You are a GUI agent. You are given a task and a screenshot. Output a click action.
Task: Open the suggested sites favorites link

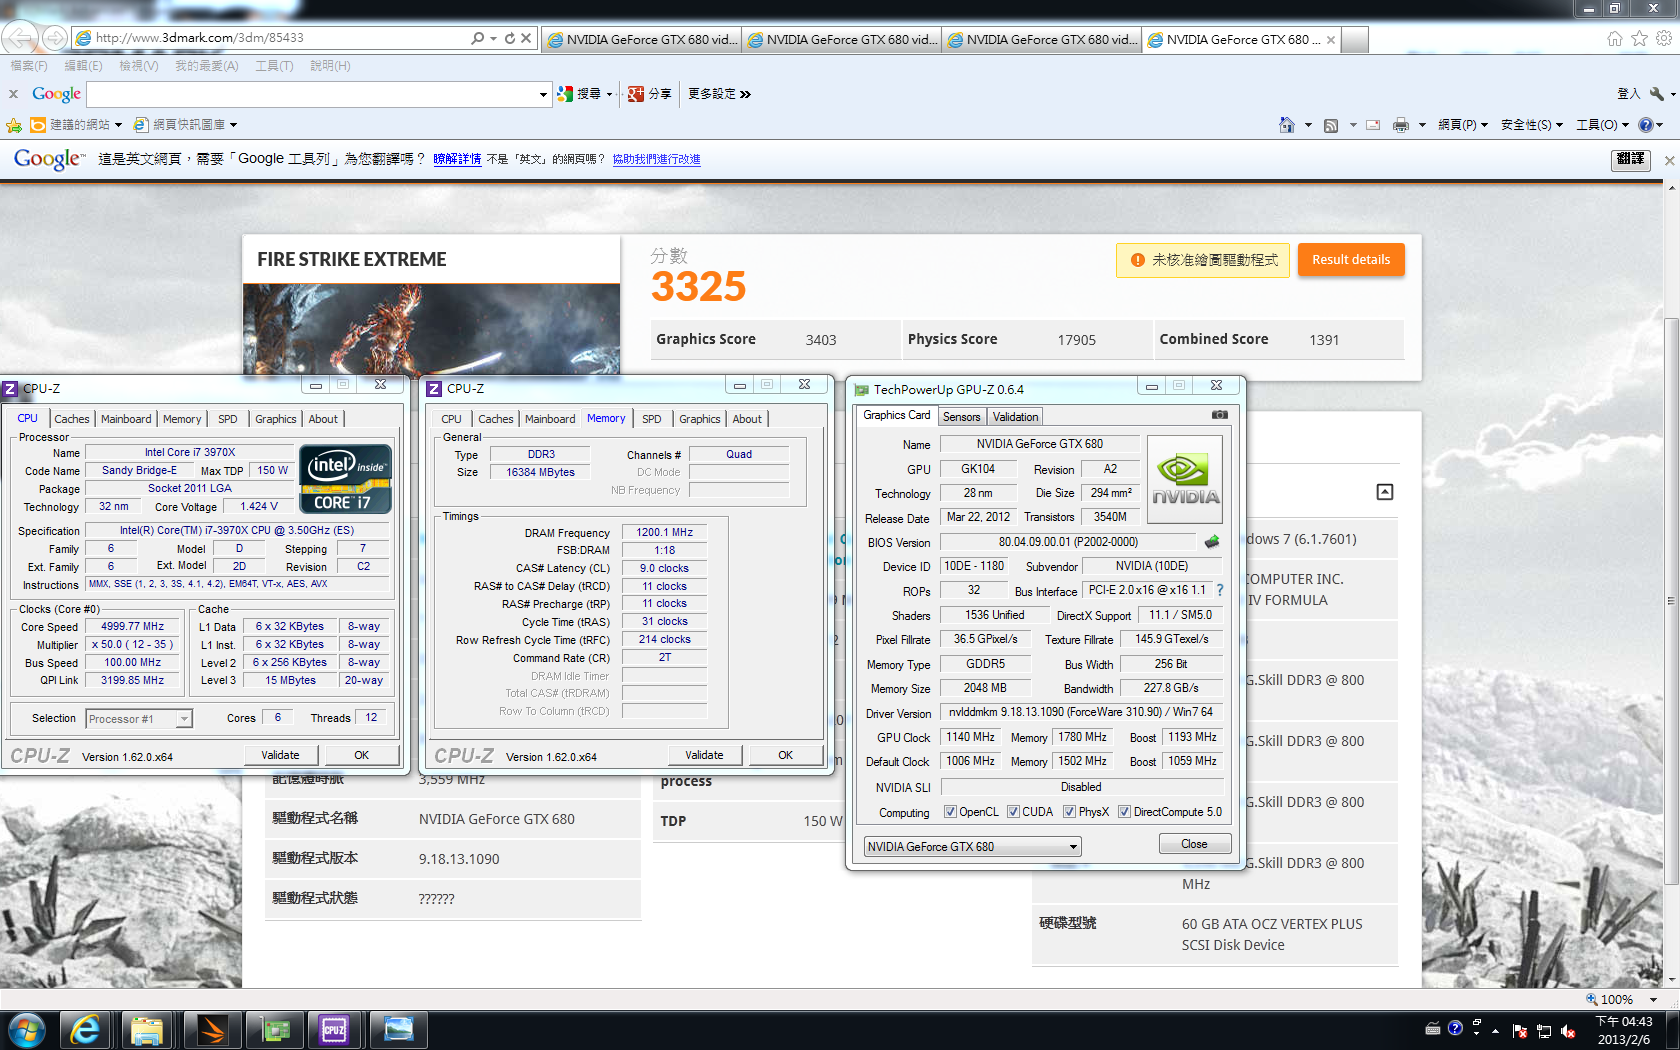click(75, 125)
